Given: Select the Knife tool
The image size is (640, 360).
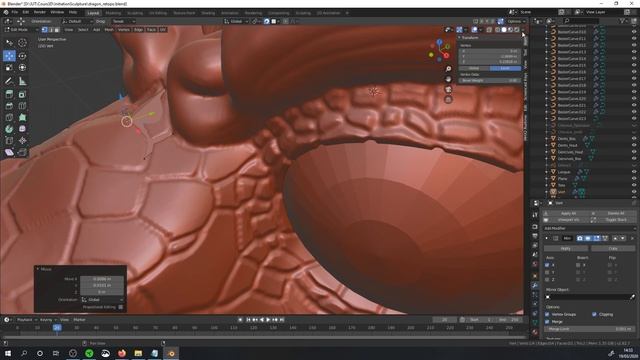Looking at the screenshot, I should [9, 118].
